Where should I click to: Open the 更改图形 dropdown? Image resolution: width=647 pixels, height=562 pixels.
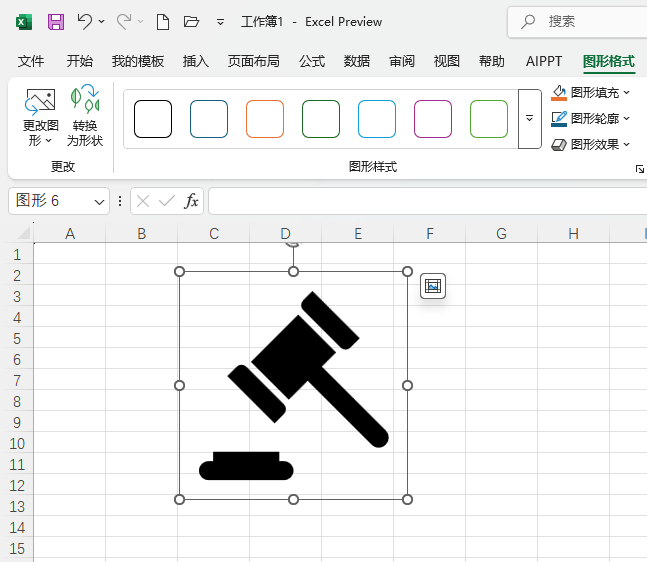point(41,132)
